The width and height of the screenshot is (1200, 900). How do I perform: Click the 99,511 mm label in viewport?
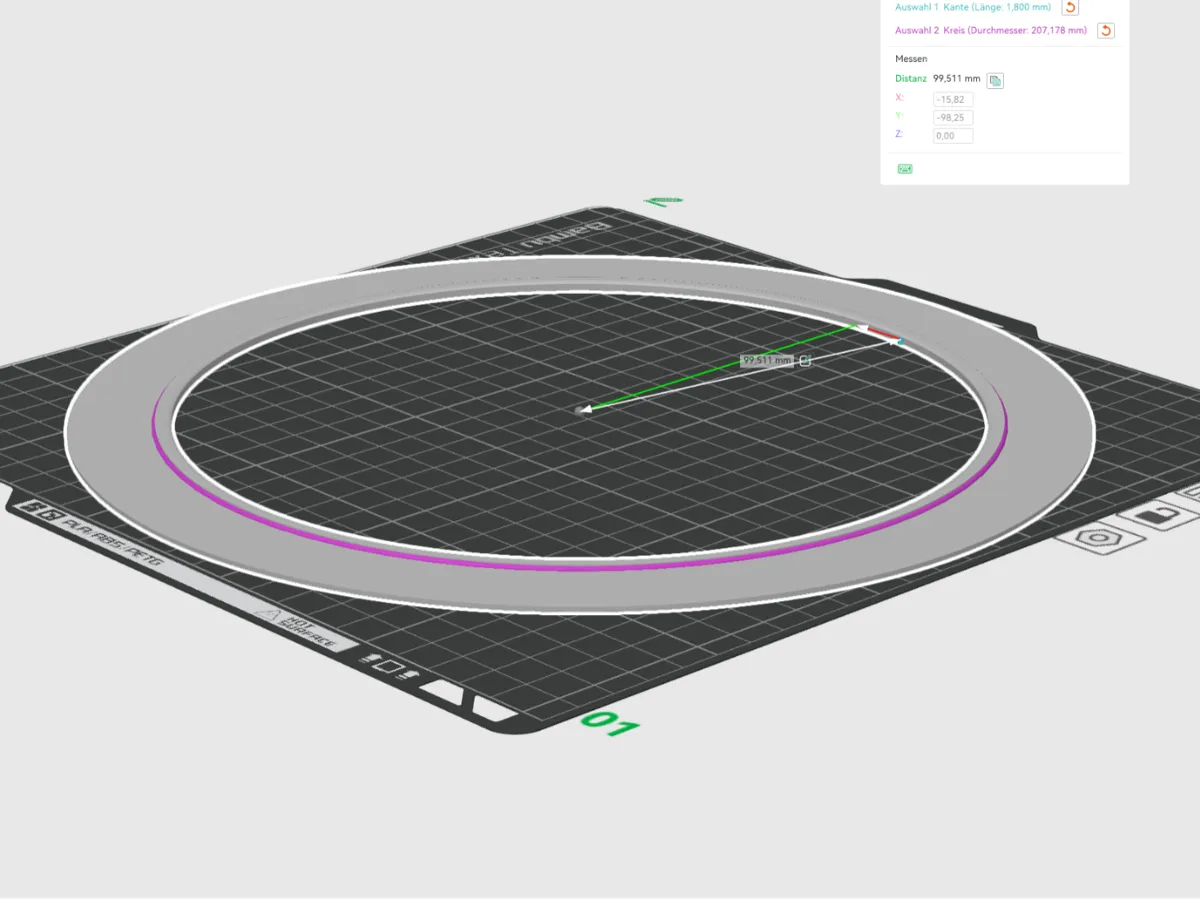(767, 360)
